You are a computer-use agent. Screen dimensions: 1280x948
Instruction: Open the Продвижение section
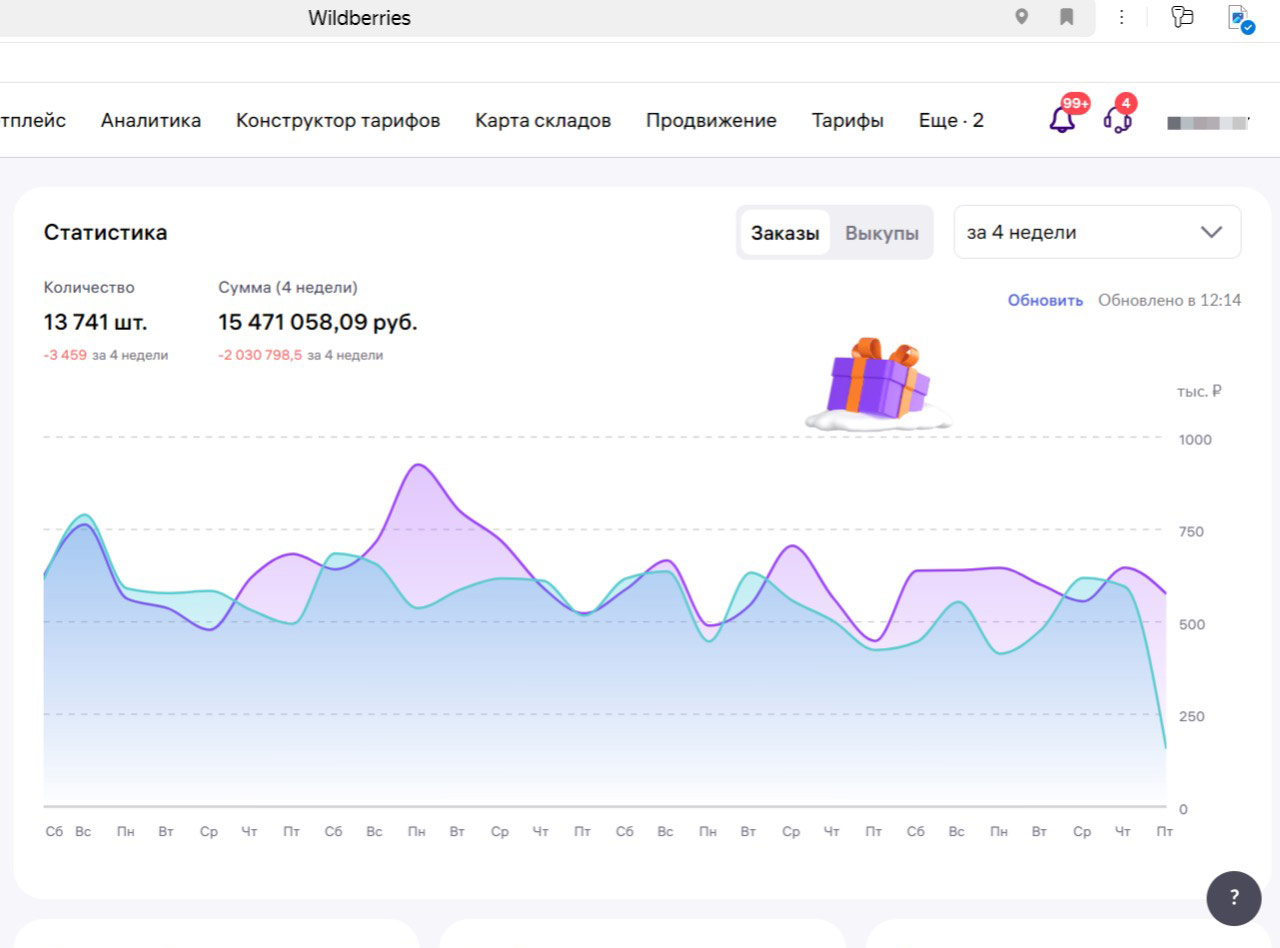[x=711, y=121]
